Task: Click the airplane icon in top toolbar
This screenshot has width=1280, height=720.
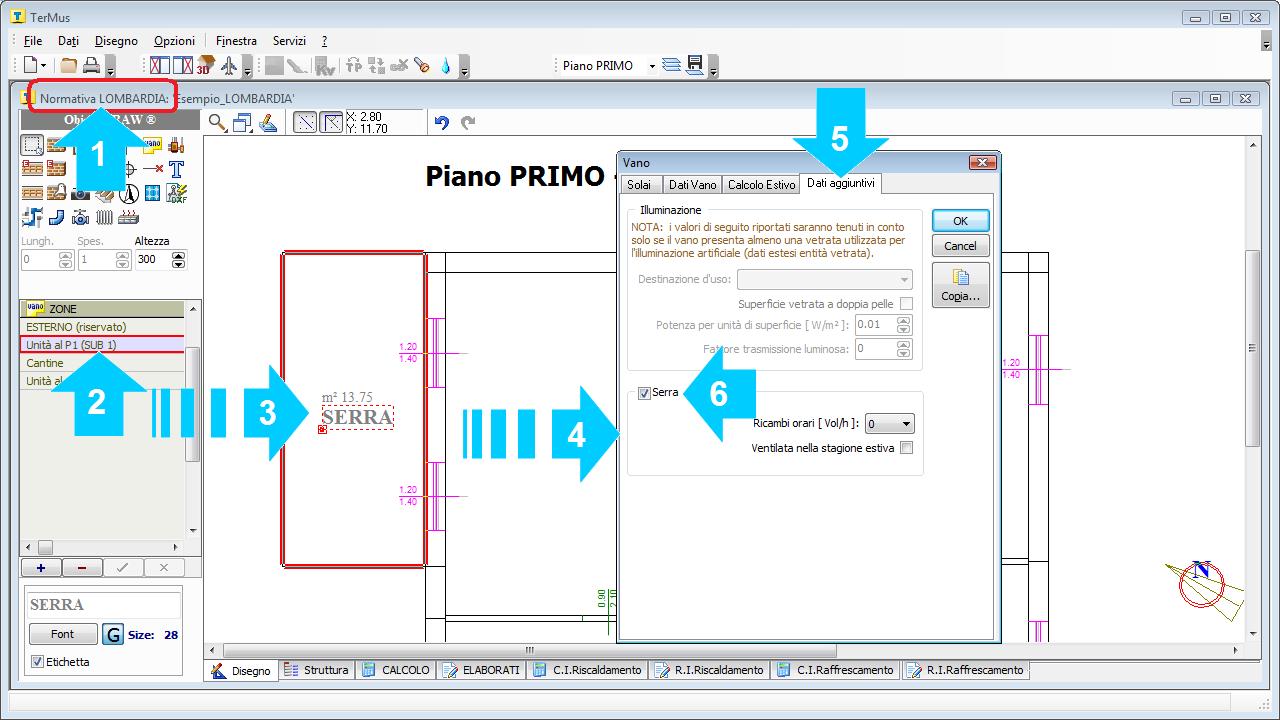Action: coord(229,66)
